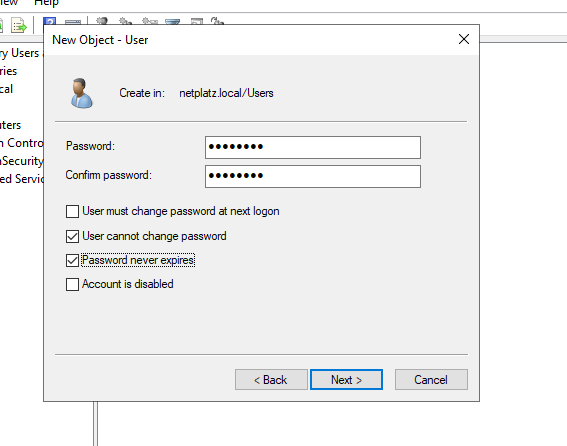567x446 pixels.
Task: Uncheck Password never expires option
Action: 72,260
